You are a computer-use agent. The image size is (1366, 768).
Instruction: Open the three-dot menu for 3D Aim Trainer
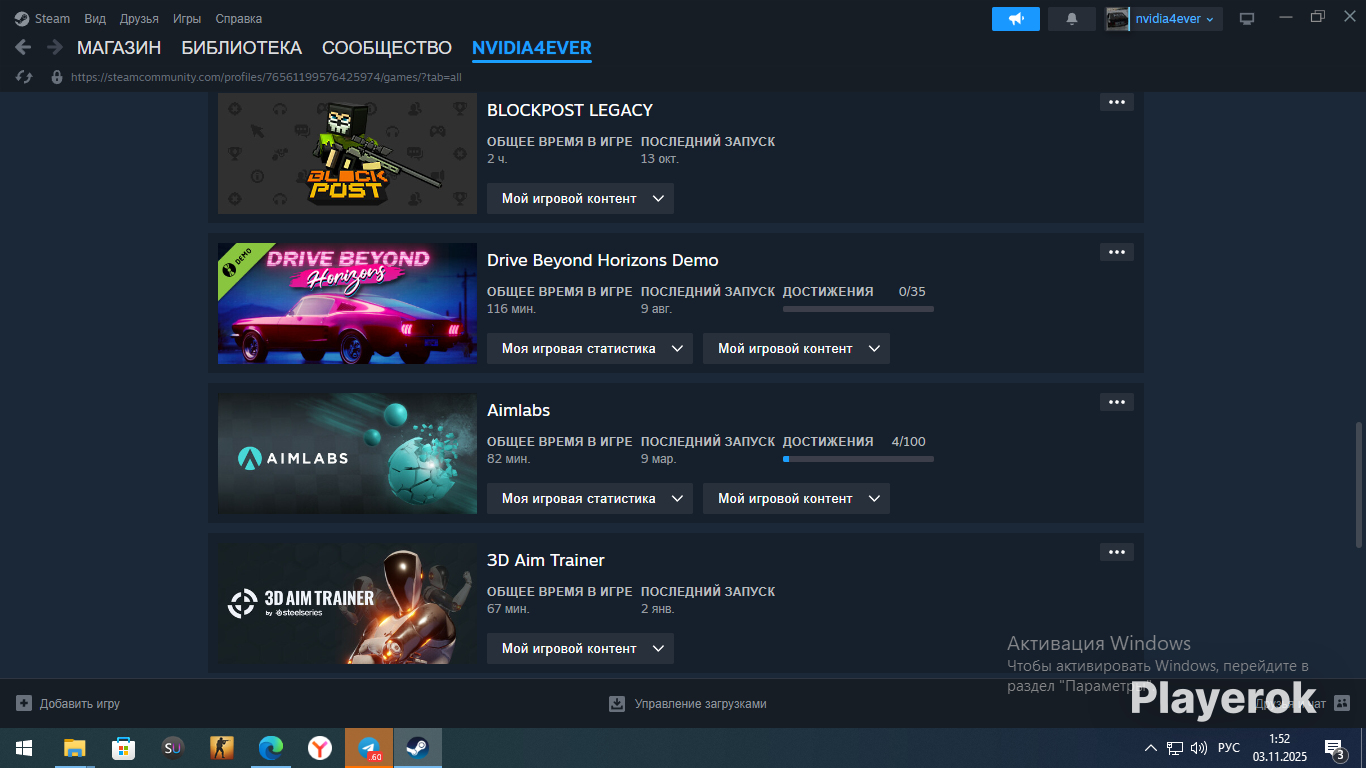tap(1117, 552)
